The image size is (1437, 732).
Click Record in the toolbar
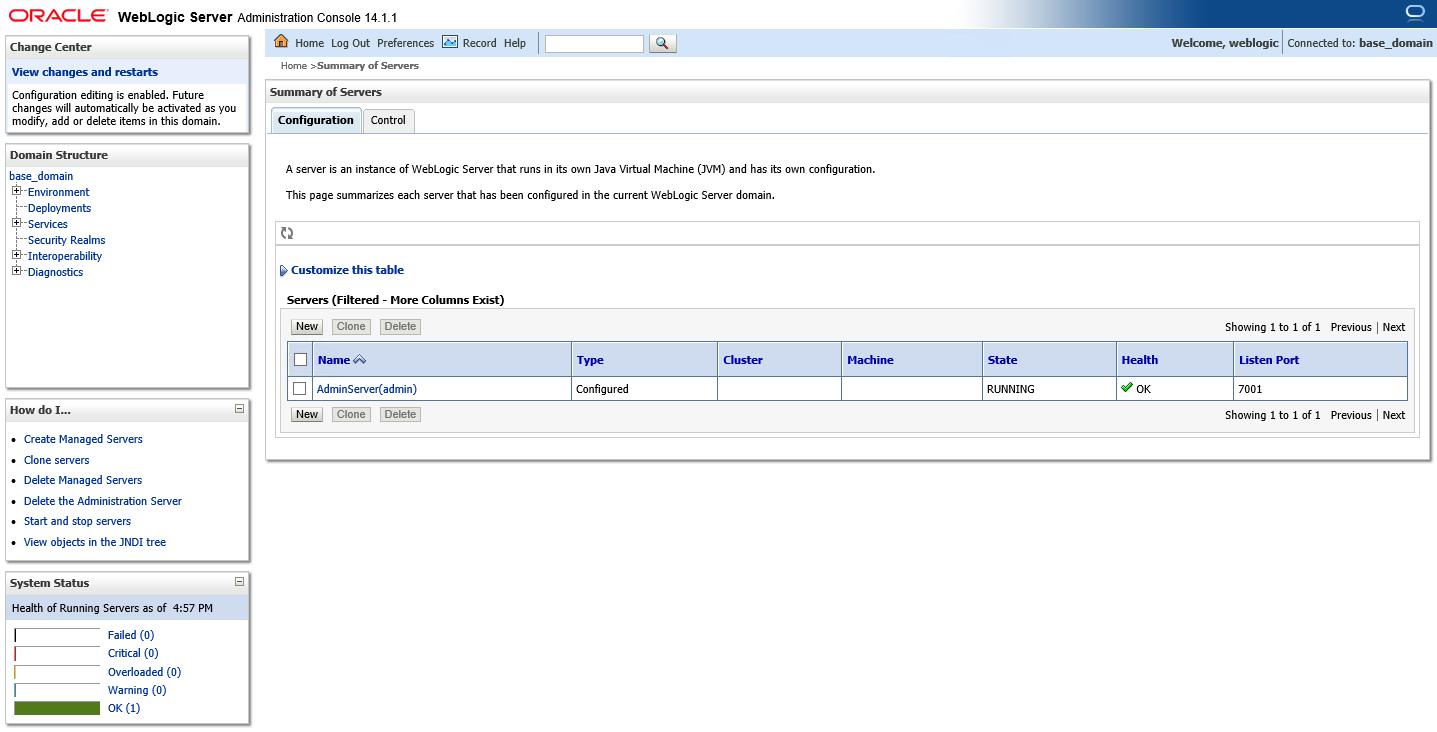479,43
